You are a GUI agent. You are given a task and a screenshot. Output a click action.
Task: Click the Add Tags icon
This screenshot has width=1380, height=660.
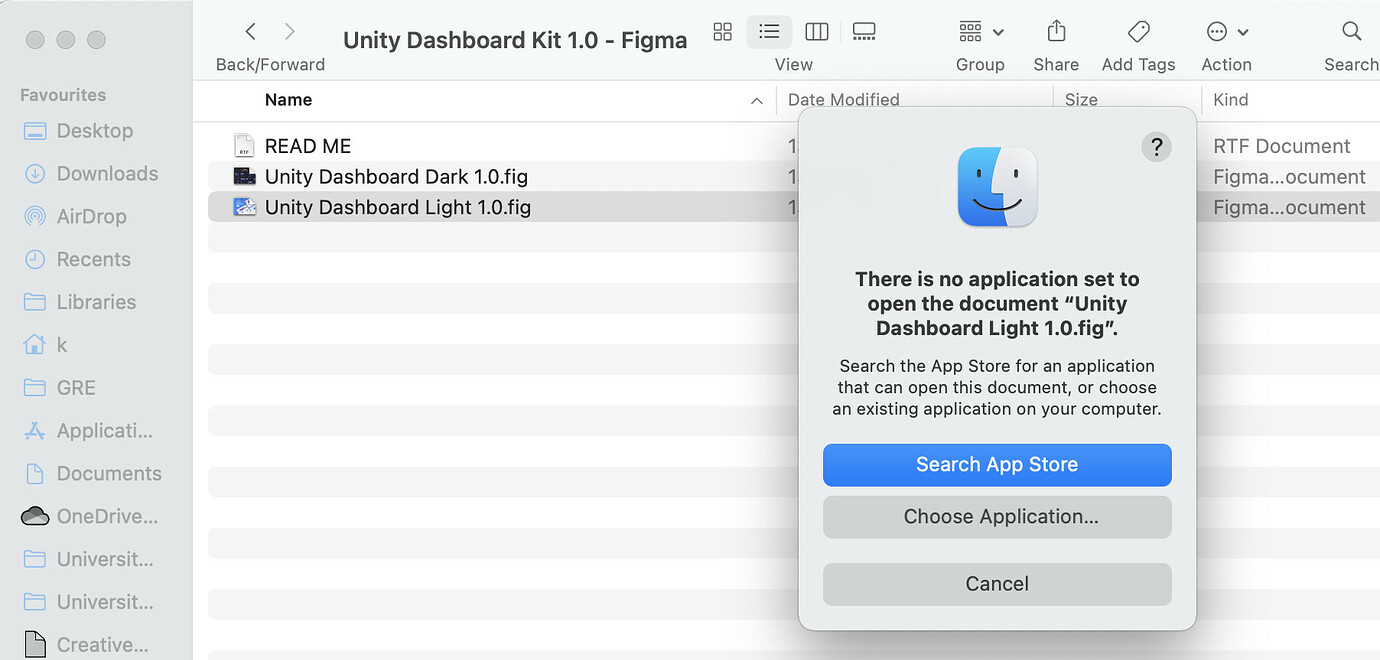point(1138,31)
